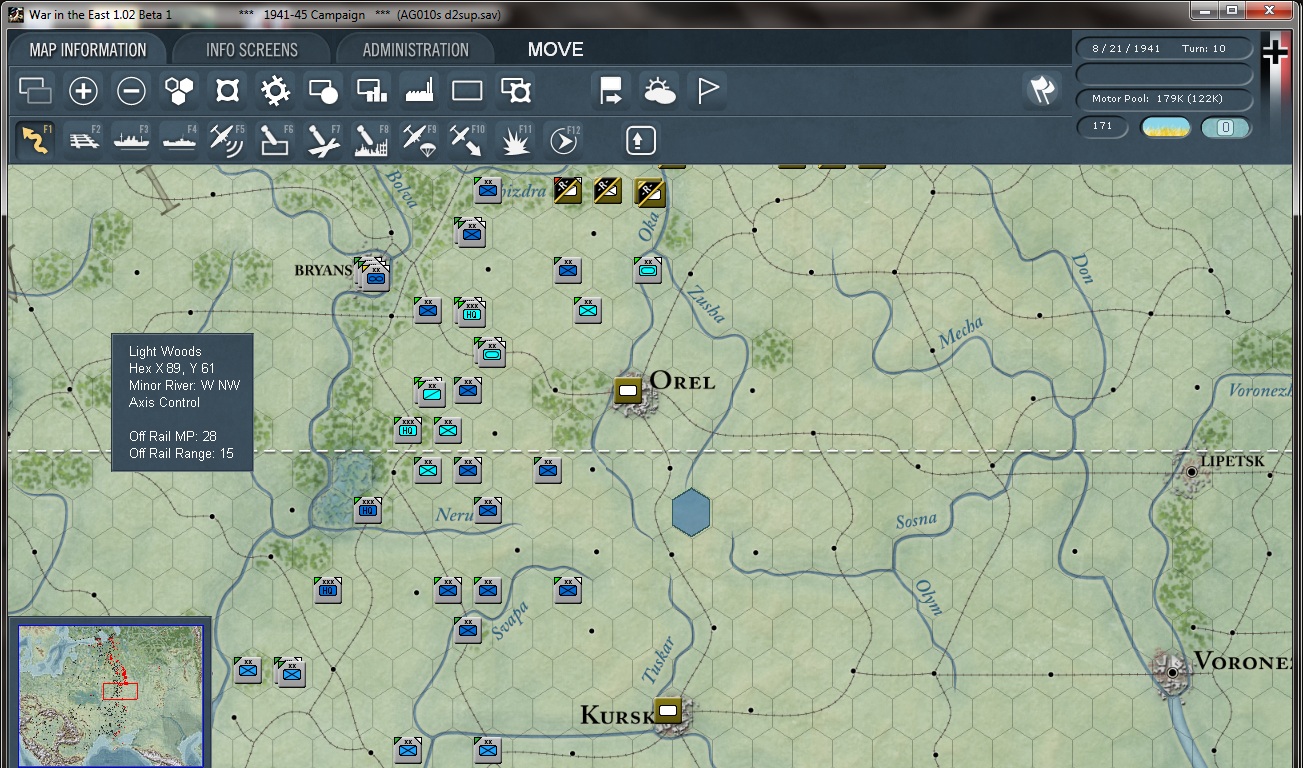Click the flag with arrow icon

click(x=611, y=92)
